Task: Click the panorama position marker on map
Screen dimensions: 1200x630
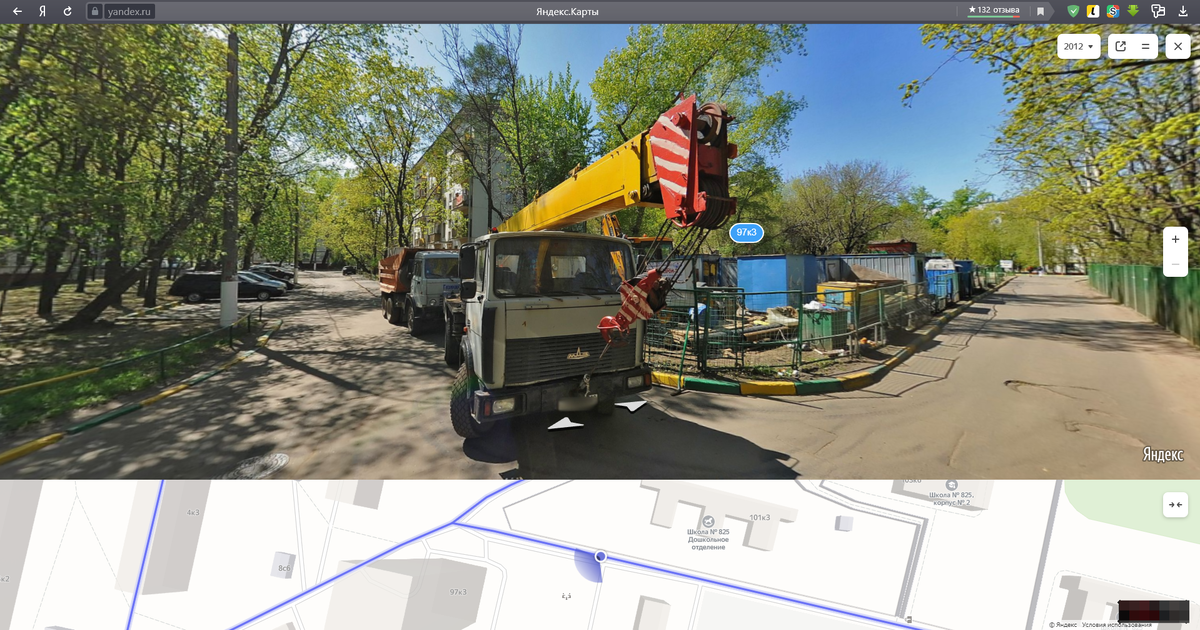Action: (x=600, y=556)
